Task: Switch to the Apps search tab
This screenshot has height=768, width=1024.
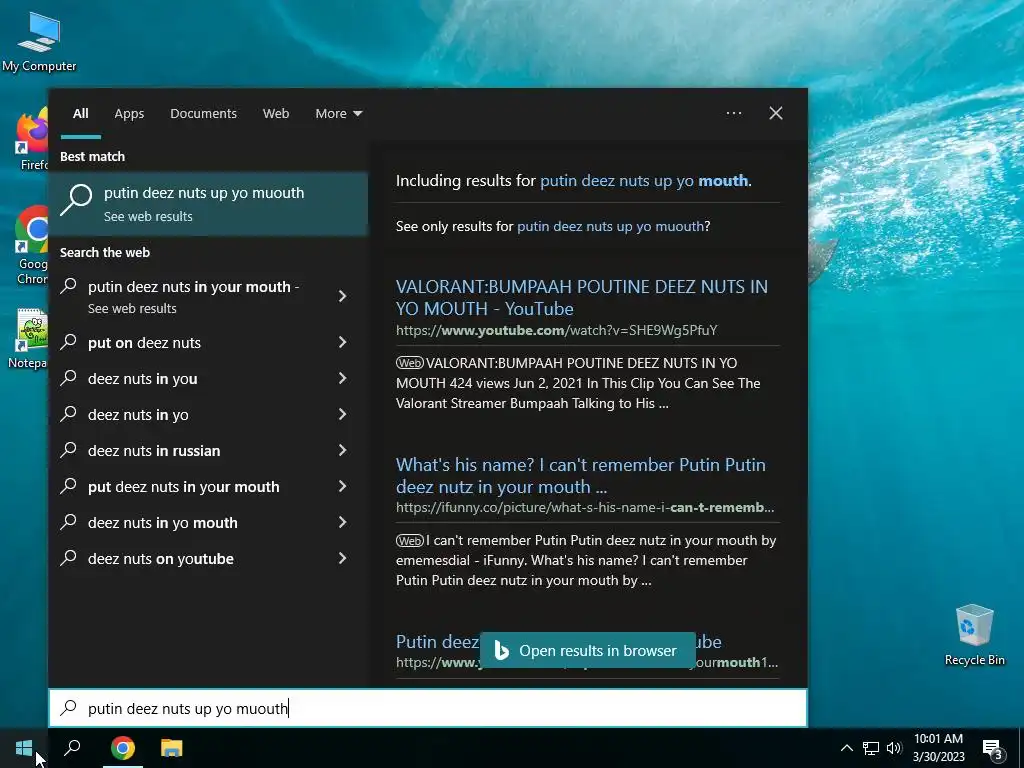Action: (x=129, y=114)
